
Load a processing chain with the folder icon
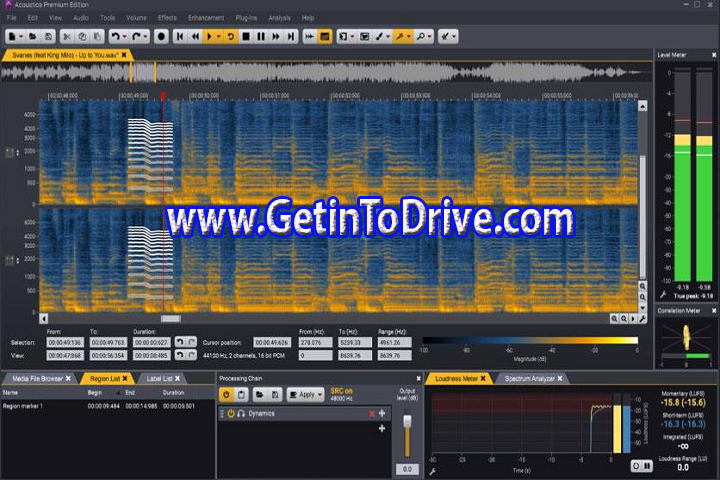click(259, 395)
